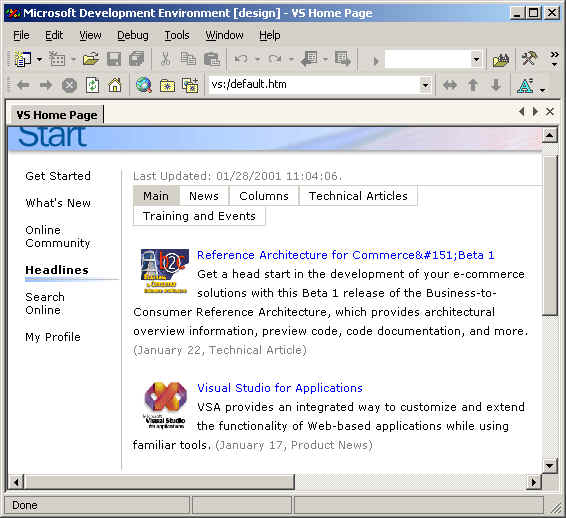Close the VS Home Page document
Image resolution: width=566 pixels, height=518 pixels.
pos(549,112)
